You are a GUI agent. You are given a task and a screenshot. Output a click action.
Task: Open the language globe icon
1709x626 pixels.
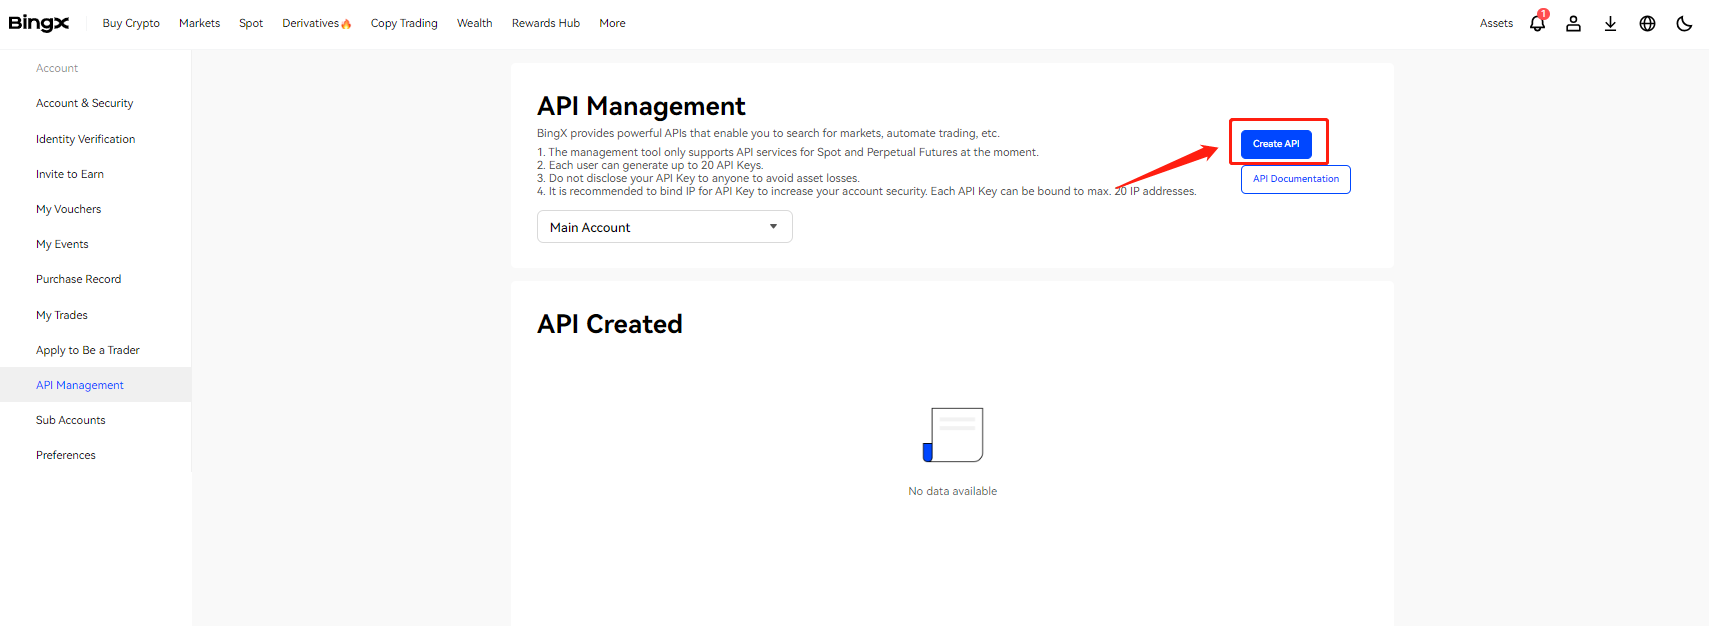tap(1647, 23)
